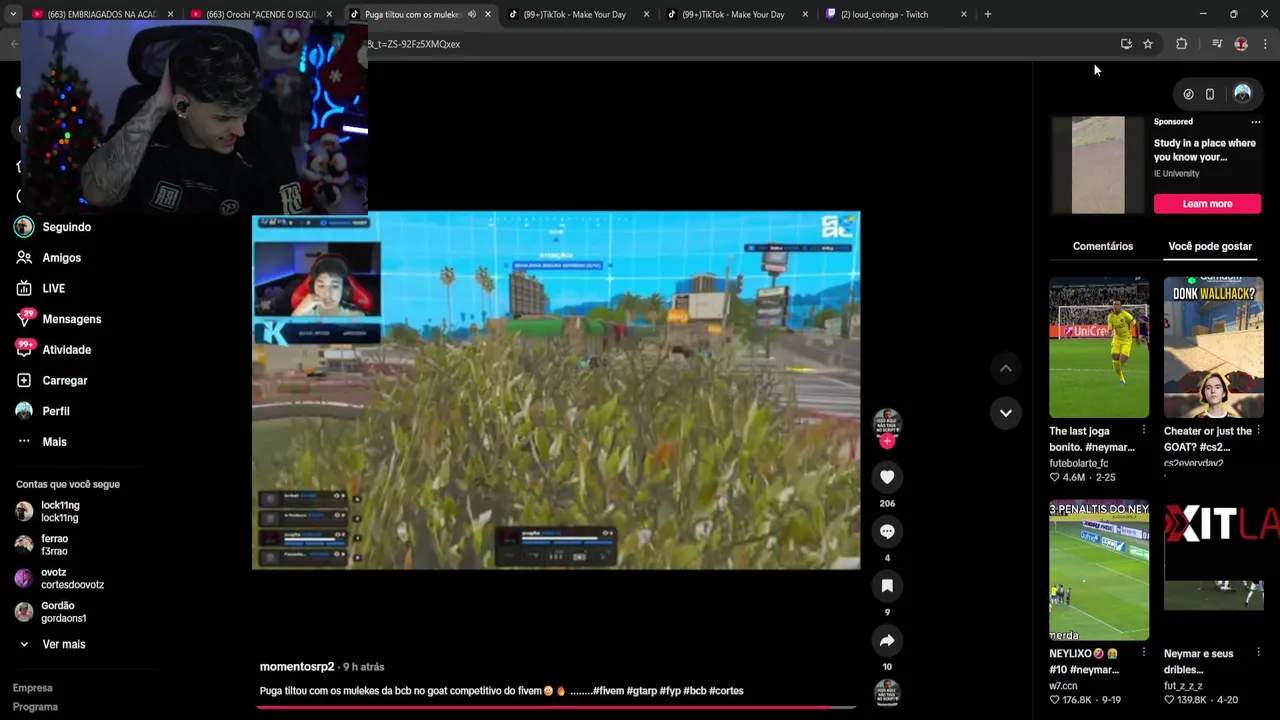Open 3 PENALTIS DO NEY thumbnail
The height and width of the screenshot is (720, 1280).
(1099, 570)
